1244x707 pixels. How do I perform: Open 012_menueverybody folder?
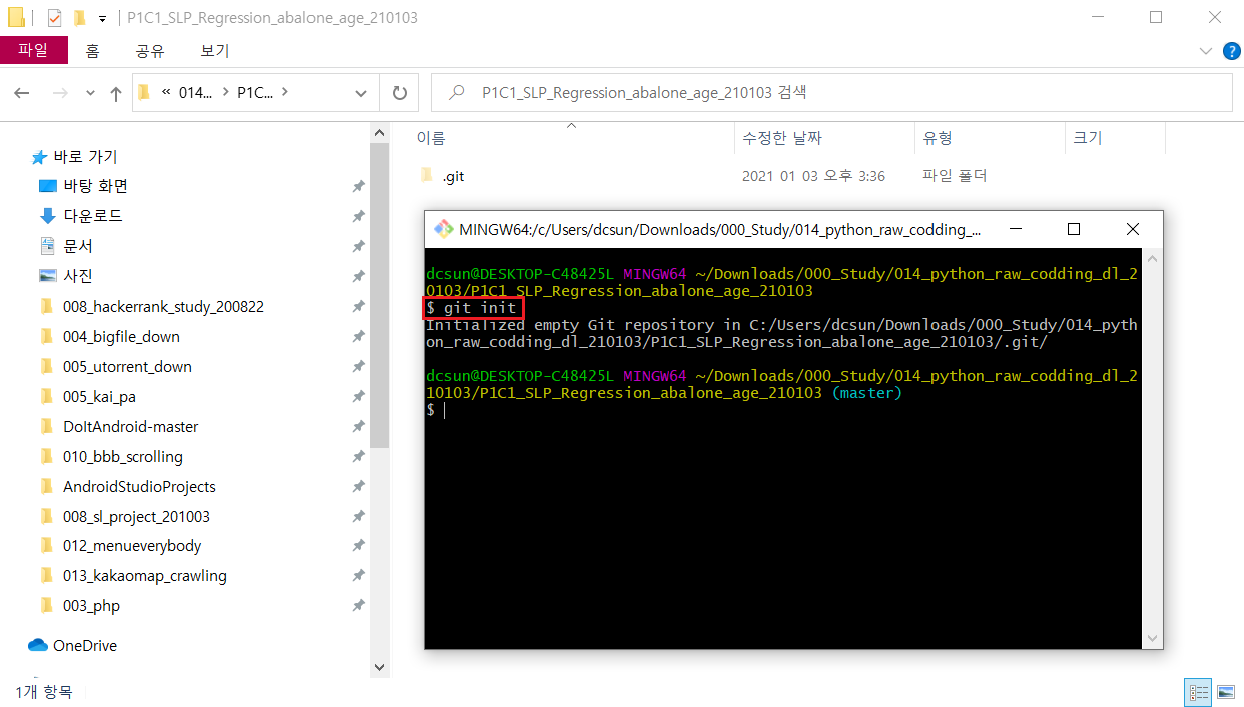pos(120,546)
